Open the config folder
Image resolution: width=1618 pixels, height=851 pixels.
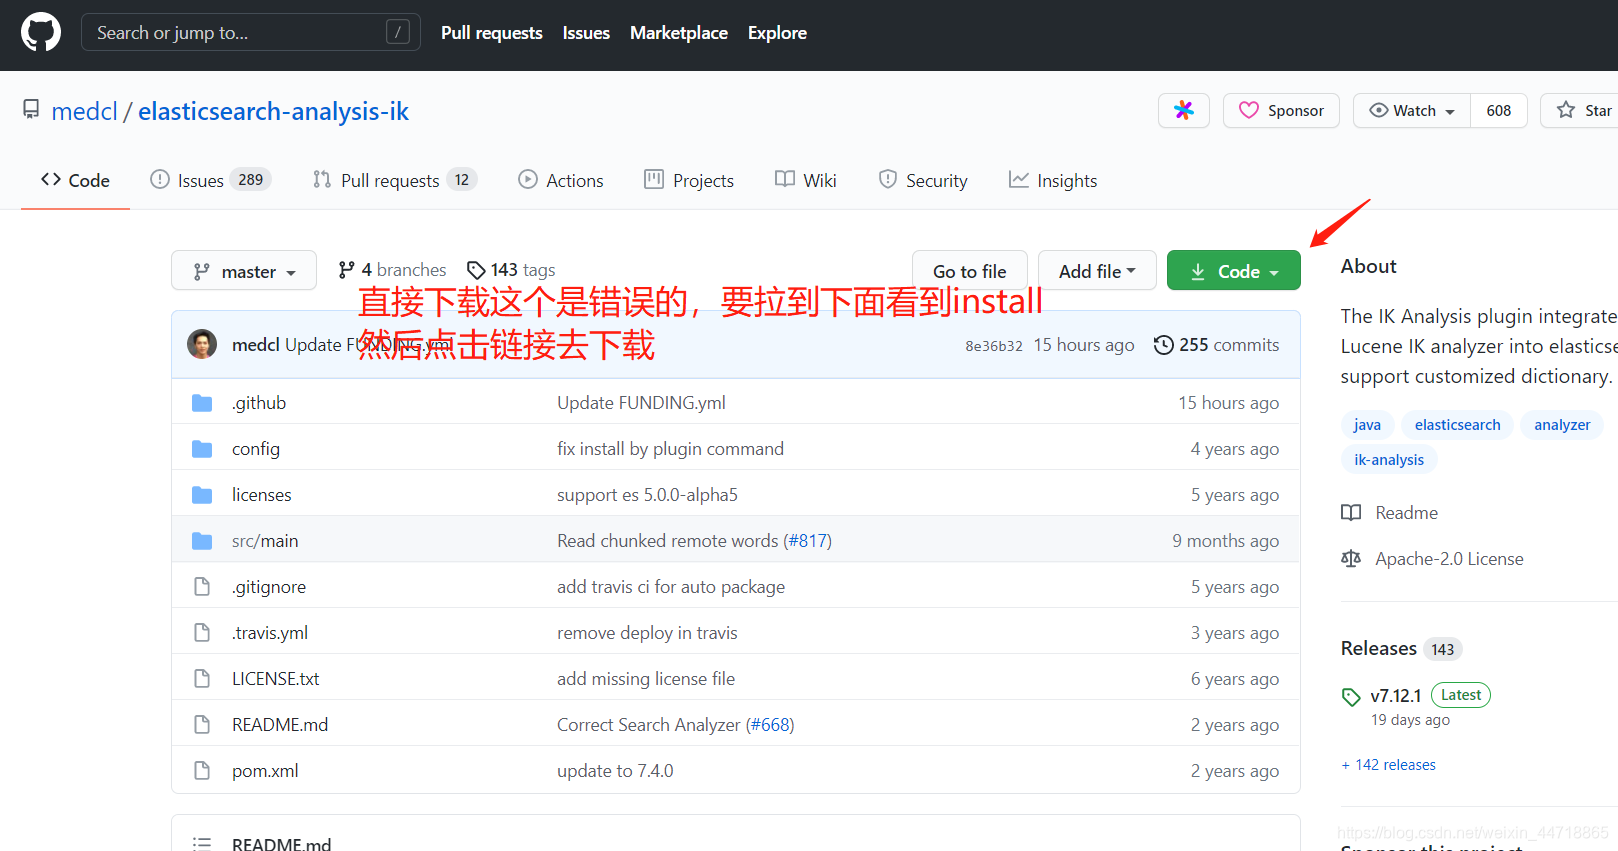pos(256,449)
